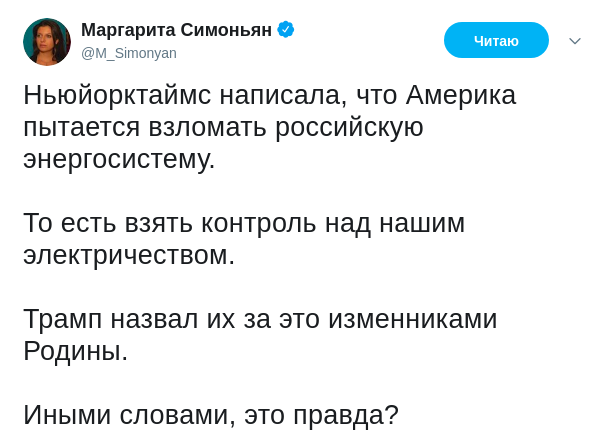Click the word Родины
The width and height of the screenshot is (607, 441).
click(x=75, y=351)
